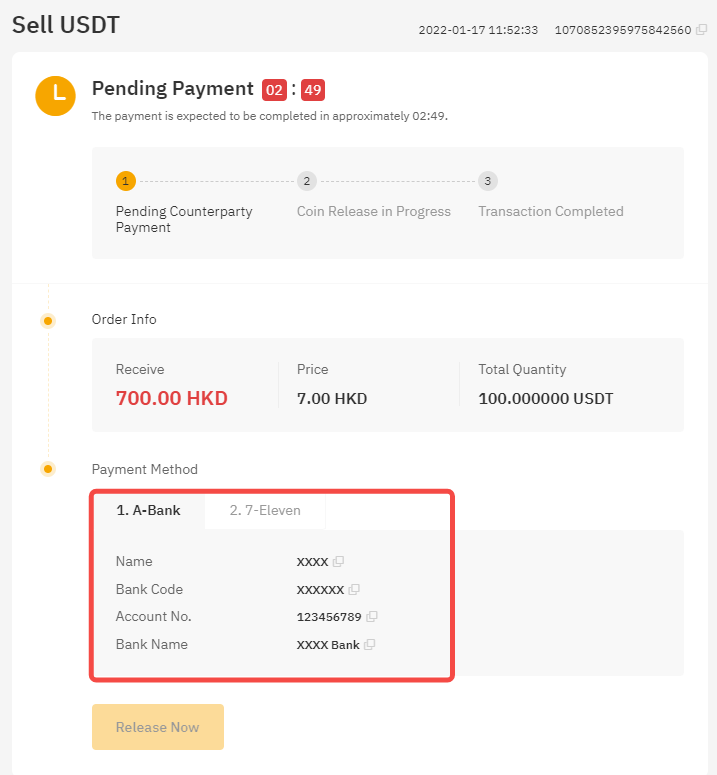Copy the order number at top right
This screenshot has height=775, width=717.
(x=701, y=30)
